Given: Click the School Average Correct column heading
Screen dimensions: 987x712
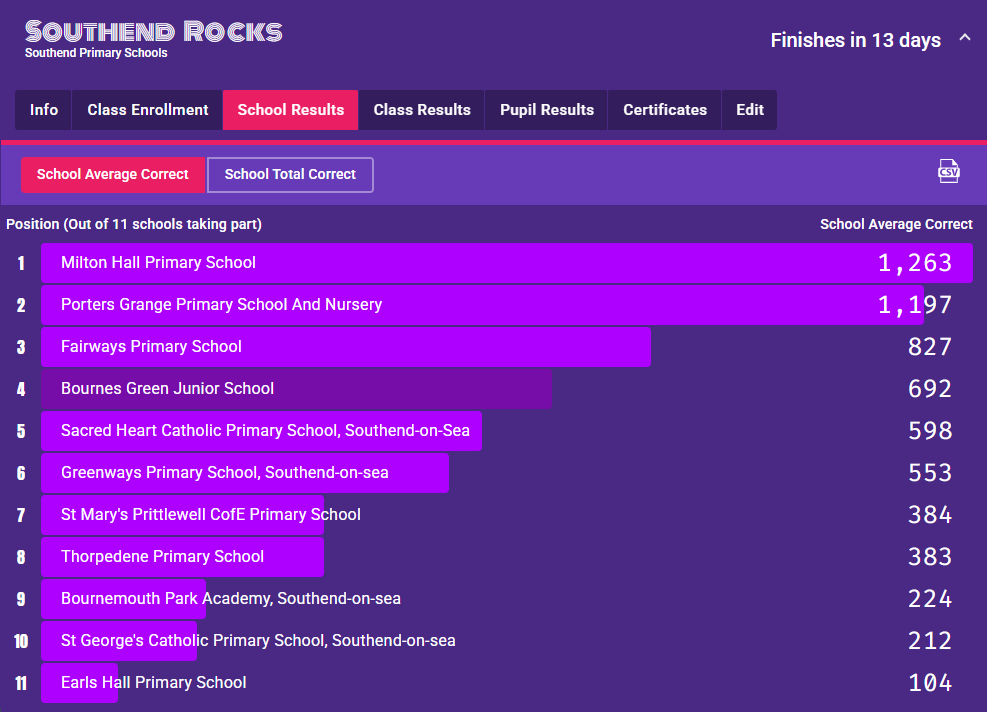Looking at the screenshot, I should (896, 224).
